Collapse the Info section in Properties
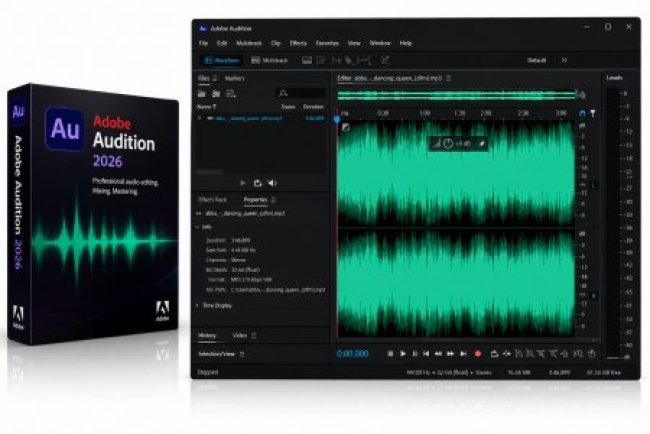 pyautogui.click(x=198, y=227)
